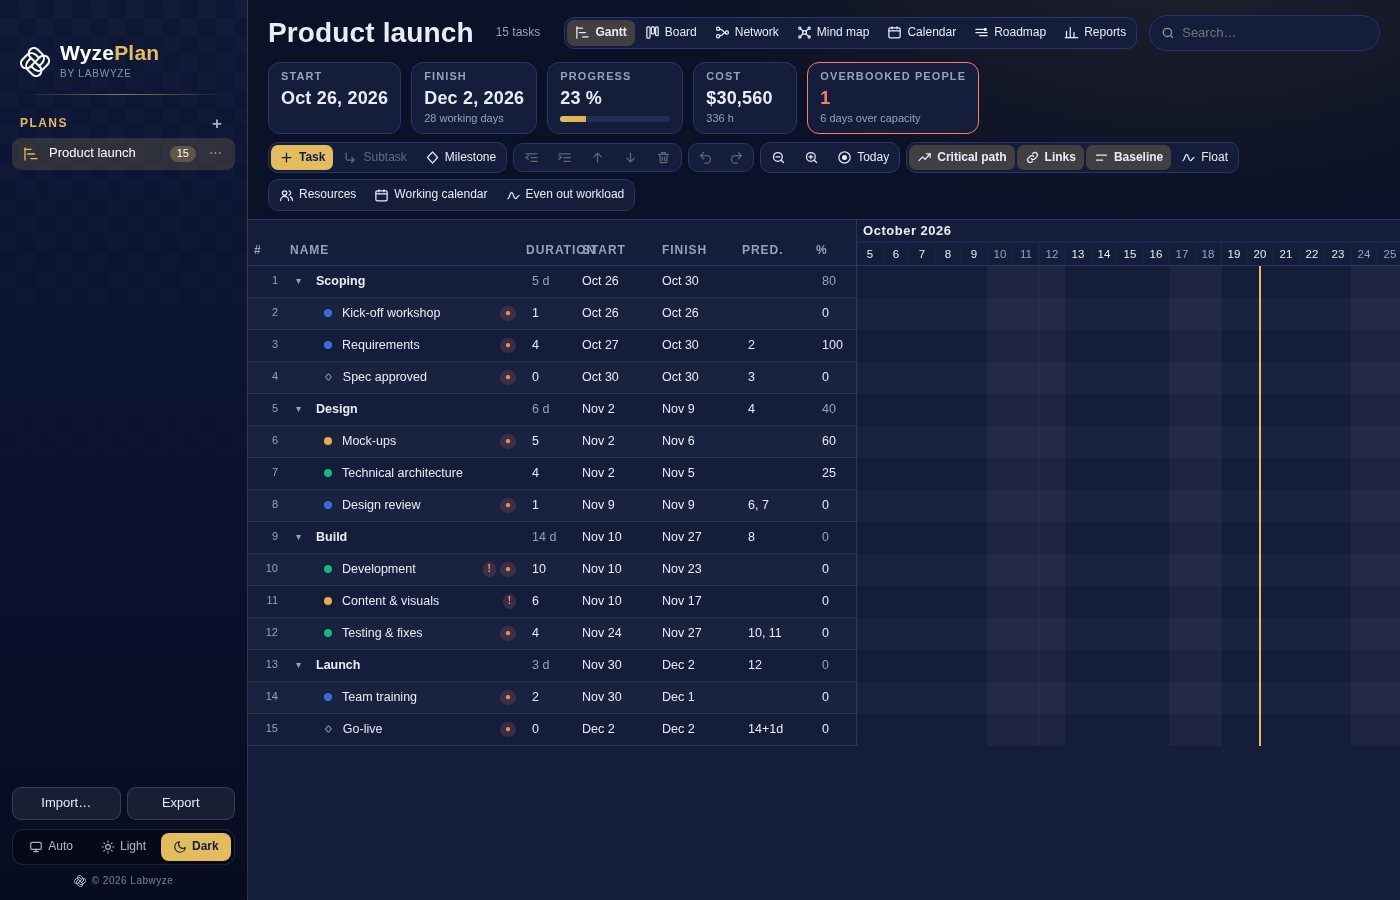
Task: Select the Auto theme option
Action: pos(51,847)
